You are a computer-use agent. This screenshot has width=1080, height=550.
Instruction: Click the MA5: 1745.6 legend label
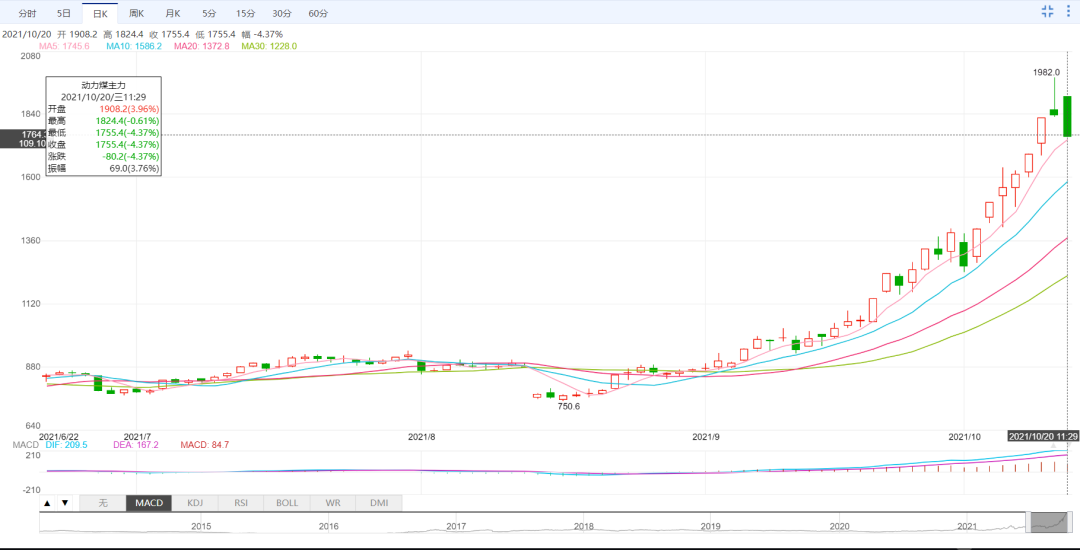click(x=64, y=45)
